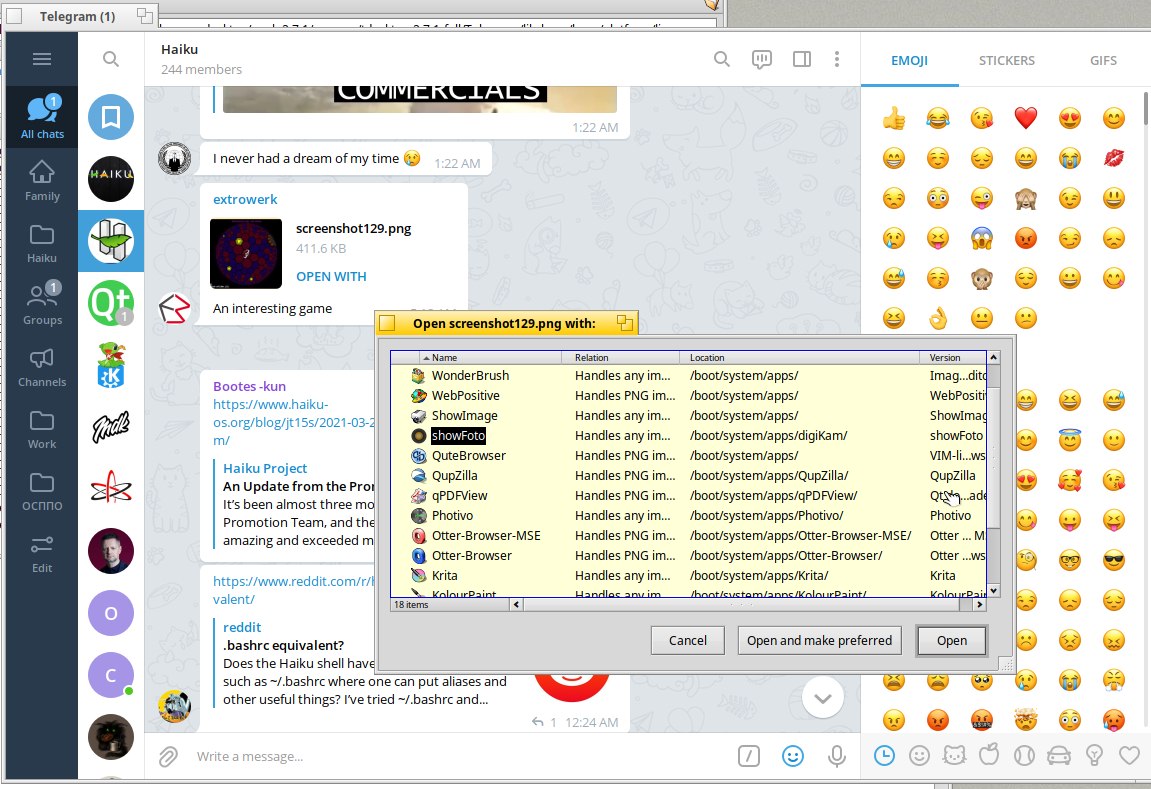Click horizontal scrollbar left arrow in dialog

[x=516, y=605]
